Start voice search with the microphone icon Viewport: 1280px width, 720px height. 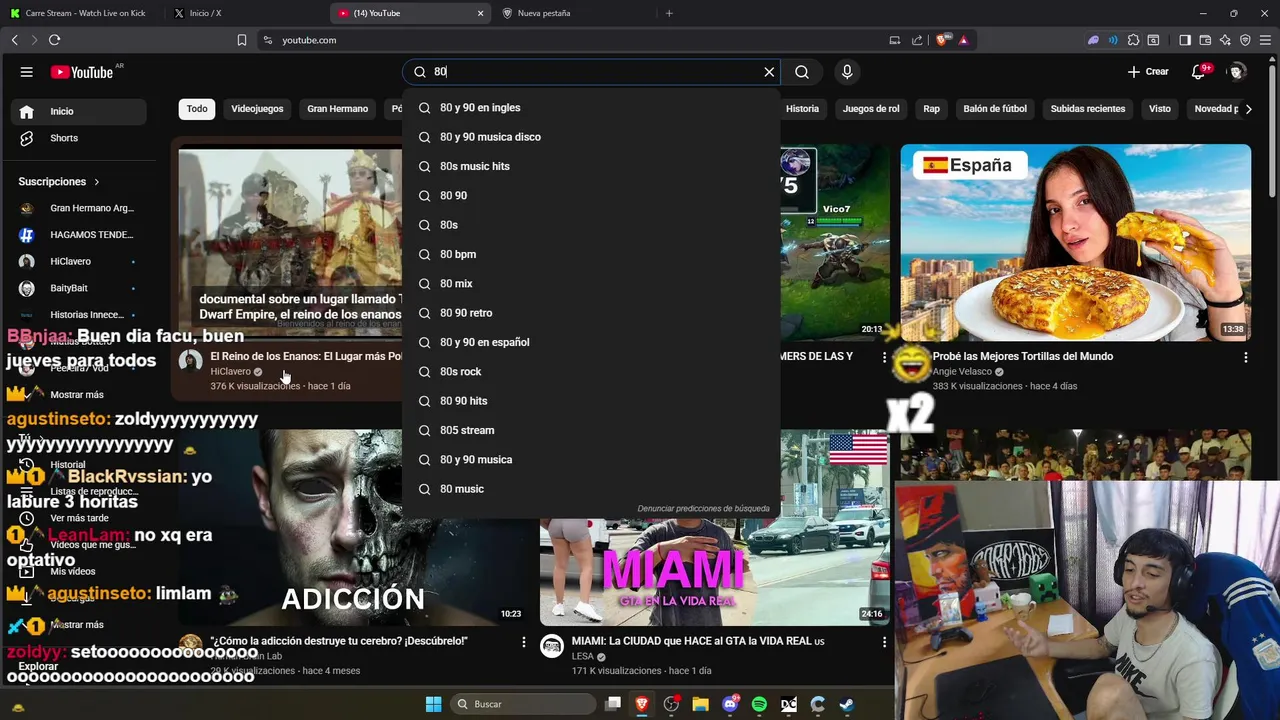847,72
